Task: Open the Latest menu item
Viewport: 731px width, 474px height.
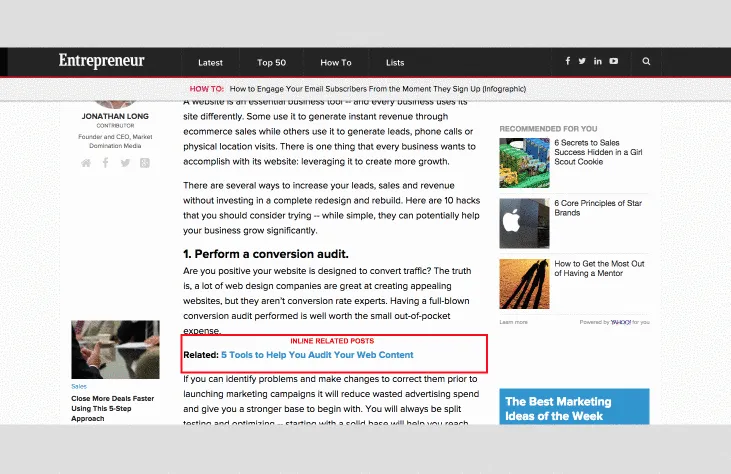Action: tap(210, 63)
